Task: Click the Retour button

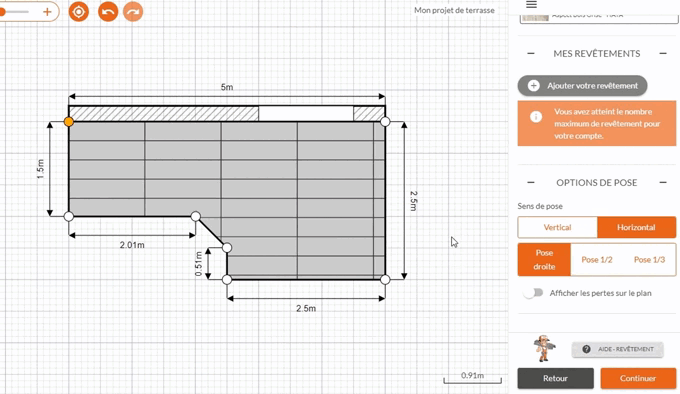Action: click(x=556, y=378)
